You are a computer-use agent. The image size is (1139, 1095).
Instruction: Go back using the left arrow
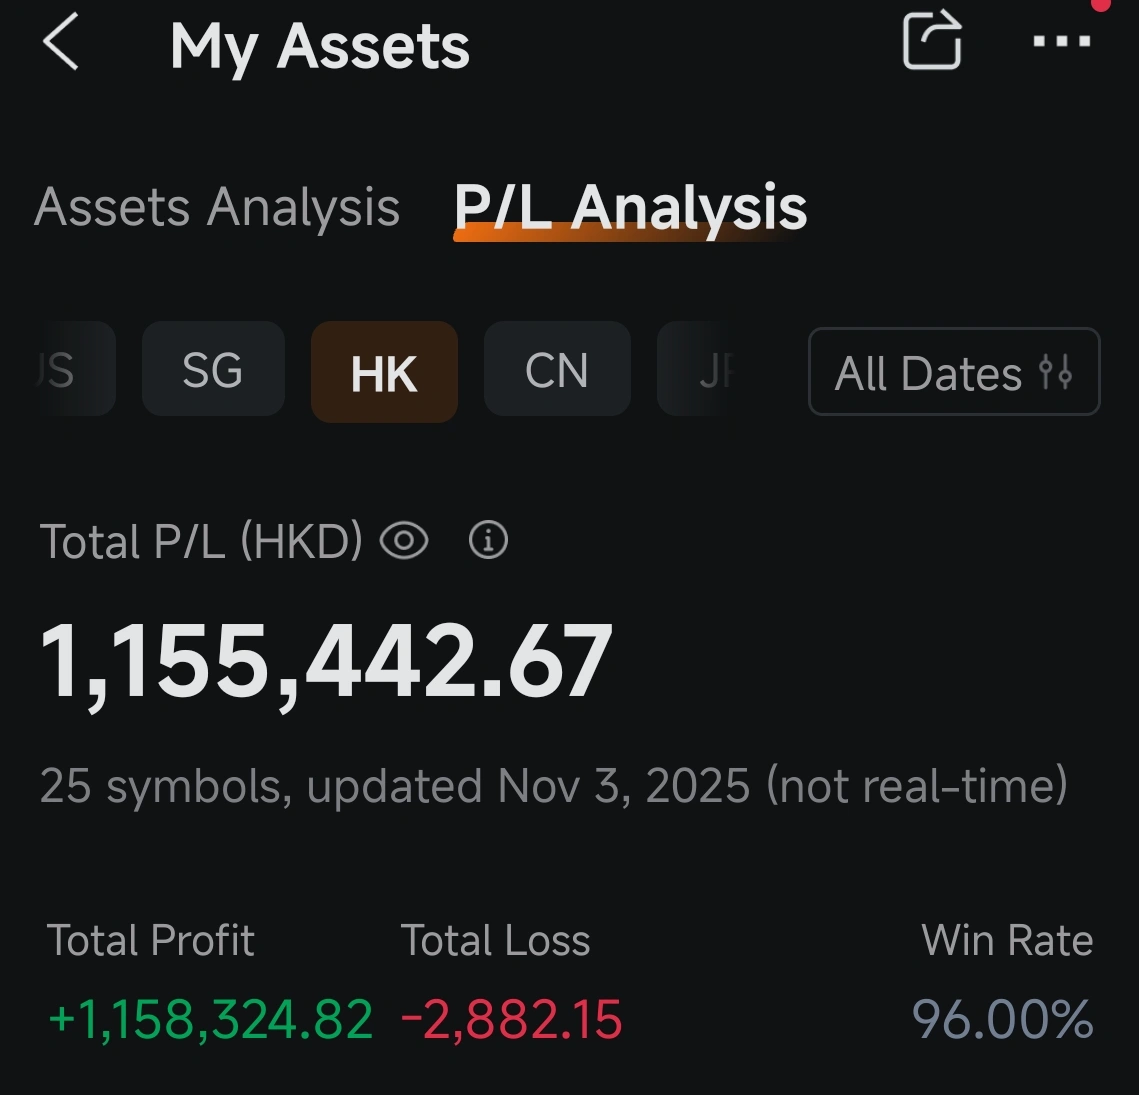pyautogui.click(x=61, y=43)
